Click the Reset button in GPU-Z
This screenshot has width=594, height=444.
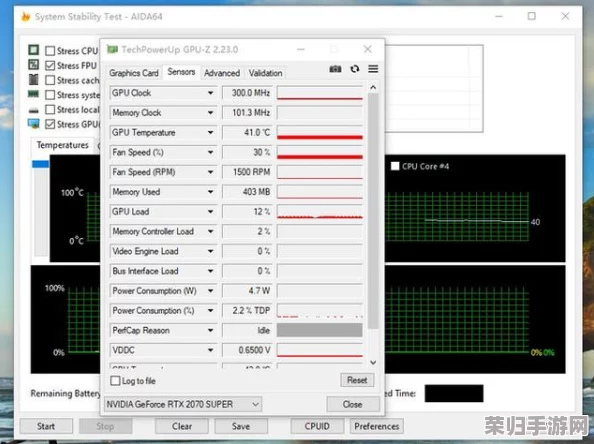[x=357, y=380]
